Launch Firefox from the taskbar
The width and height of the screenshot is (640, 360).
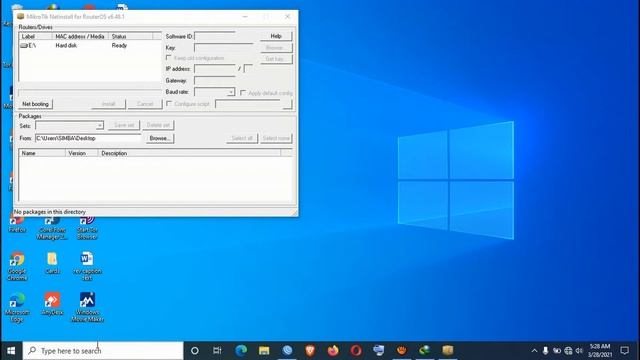coord(333,351)
